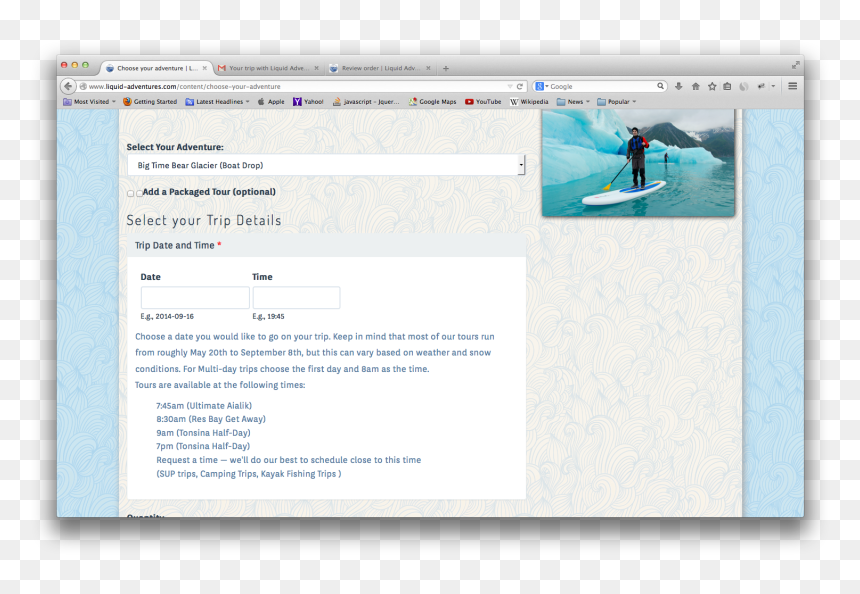Click the 7:45am (Ultimate Aialik) line
Image resolution: width=860 pixels, height=594 pixels.
204,406
